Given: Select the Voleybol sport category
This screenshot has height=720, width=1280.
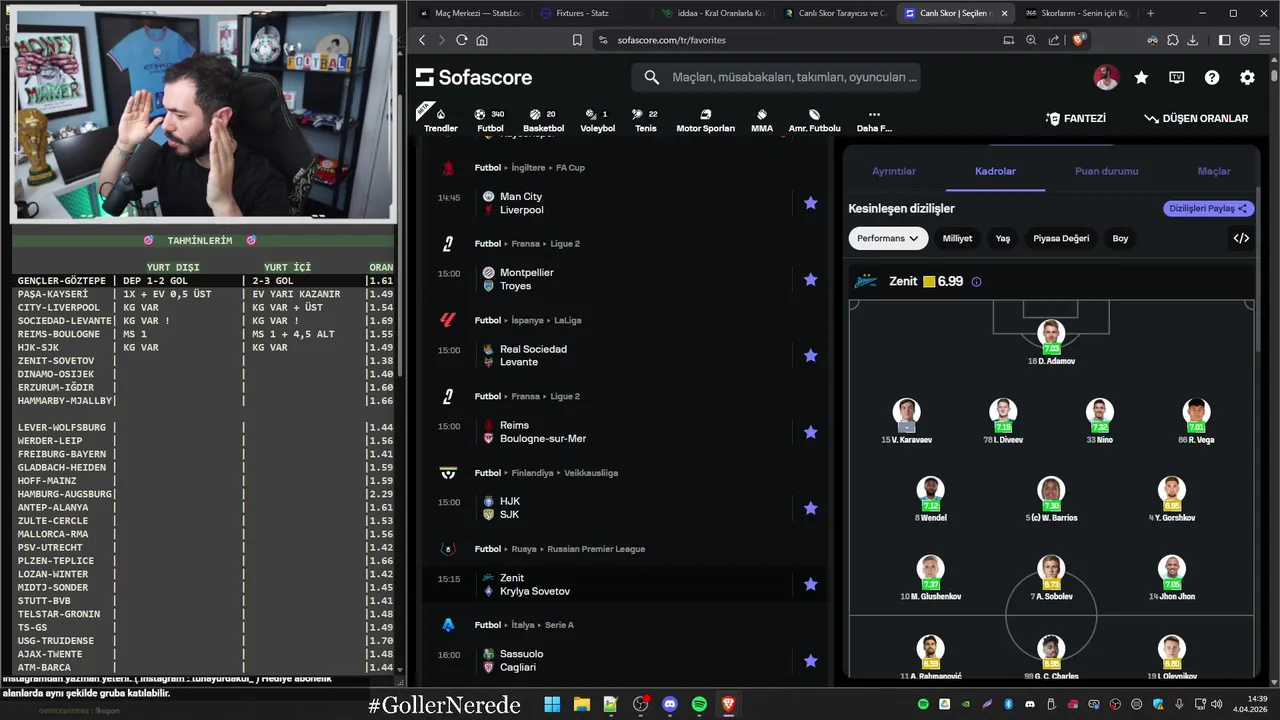Looking at the screenshot, I should (598, 120).
